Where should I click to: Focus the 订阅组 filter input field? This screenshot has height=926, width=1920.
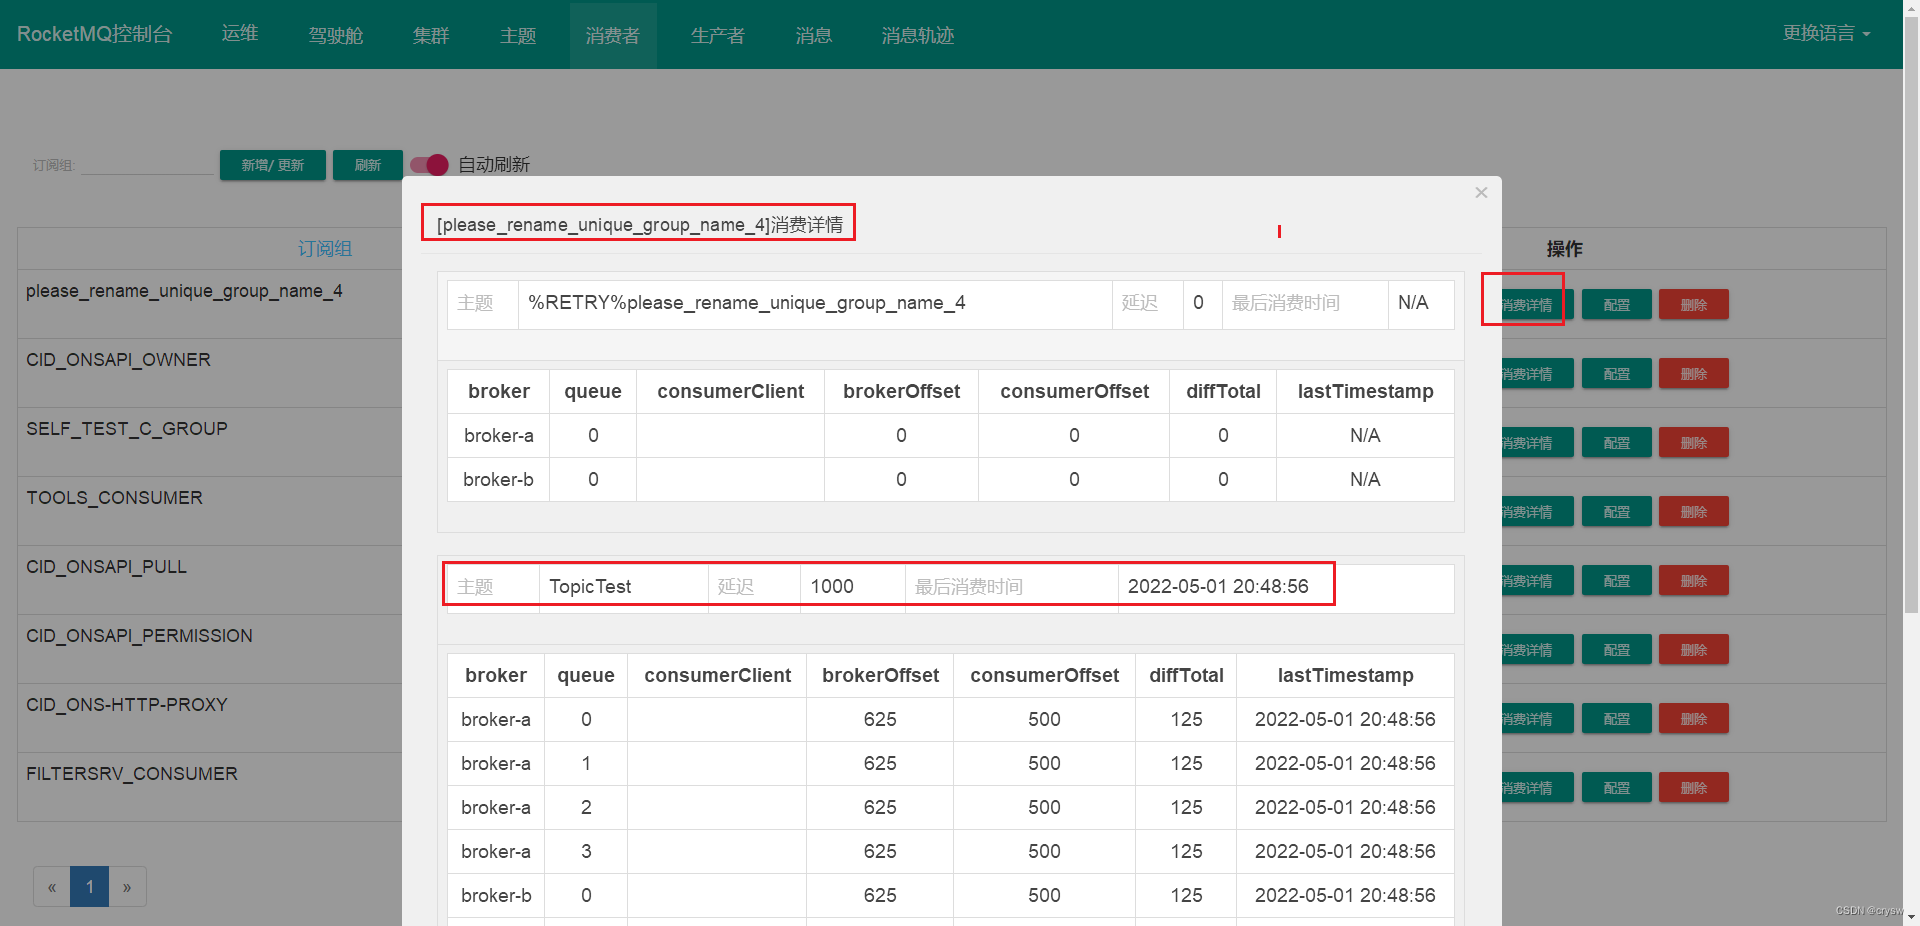pos(147,165)
